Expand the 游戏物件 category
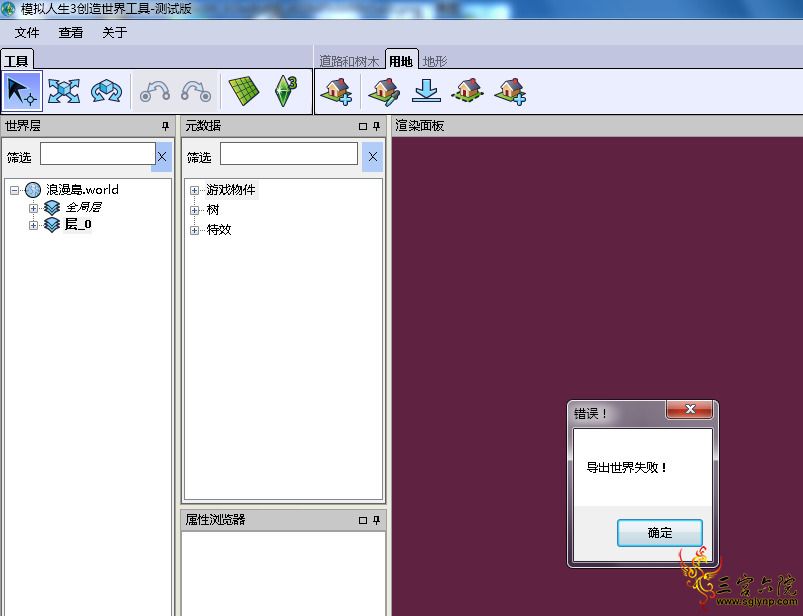Image resolution: width=803 pixels, height=616 pixels. coord(194,190)
